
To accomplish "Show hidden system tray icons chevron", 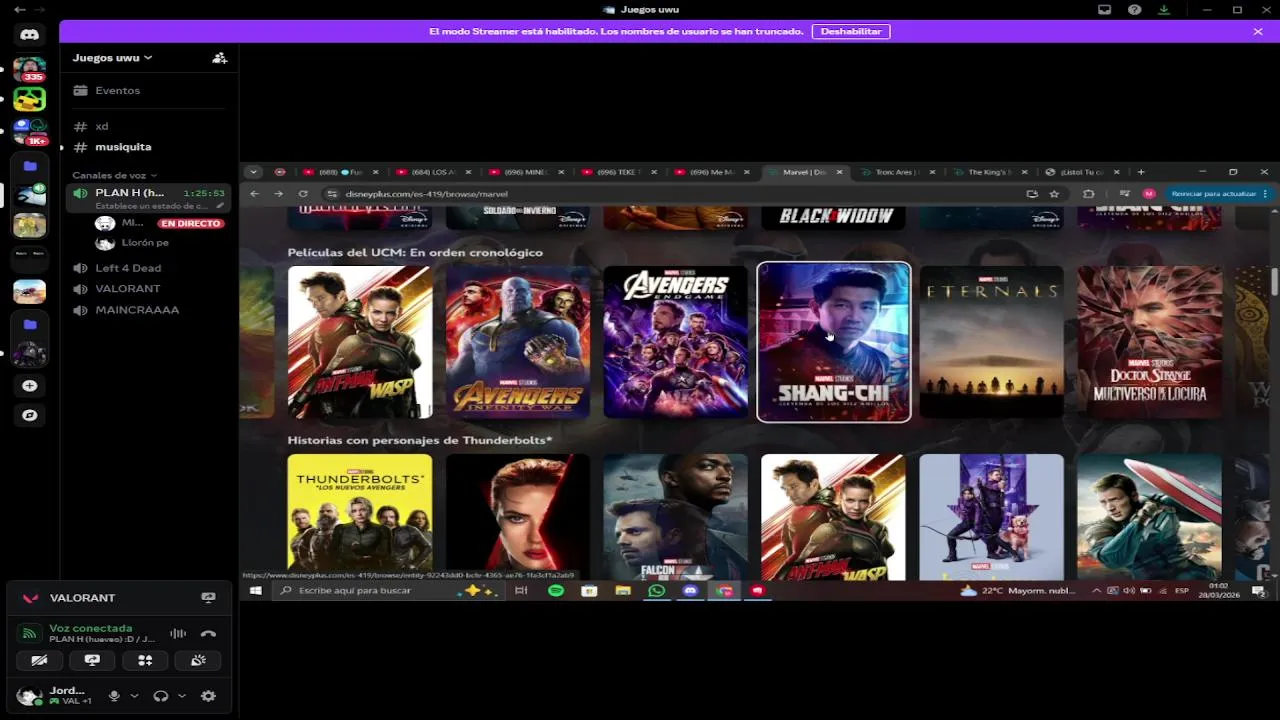I will tap(1096, 591).
